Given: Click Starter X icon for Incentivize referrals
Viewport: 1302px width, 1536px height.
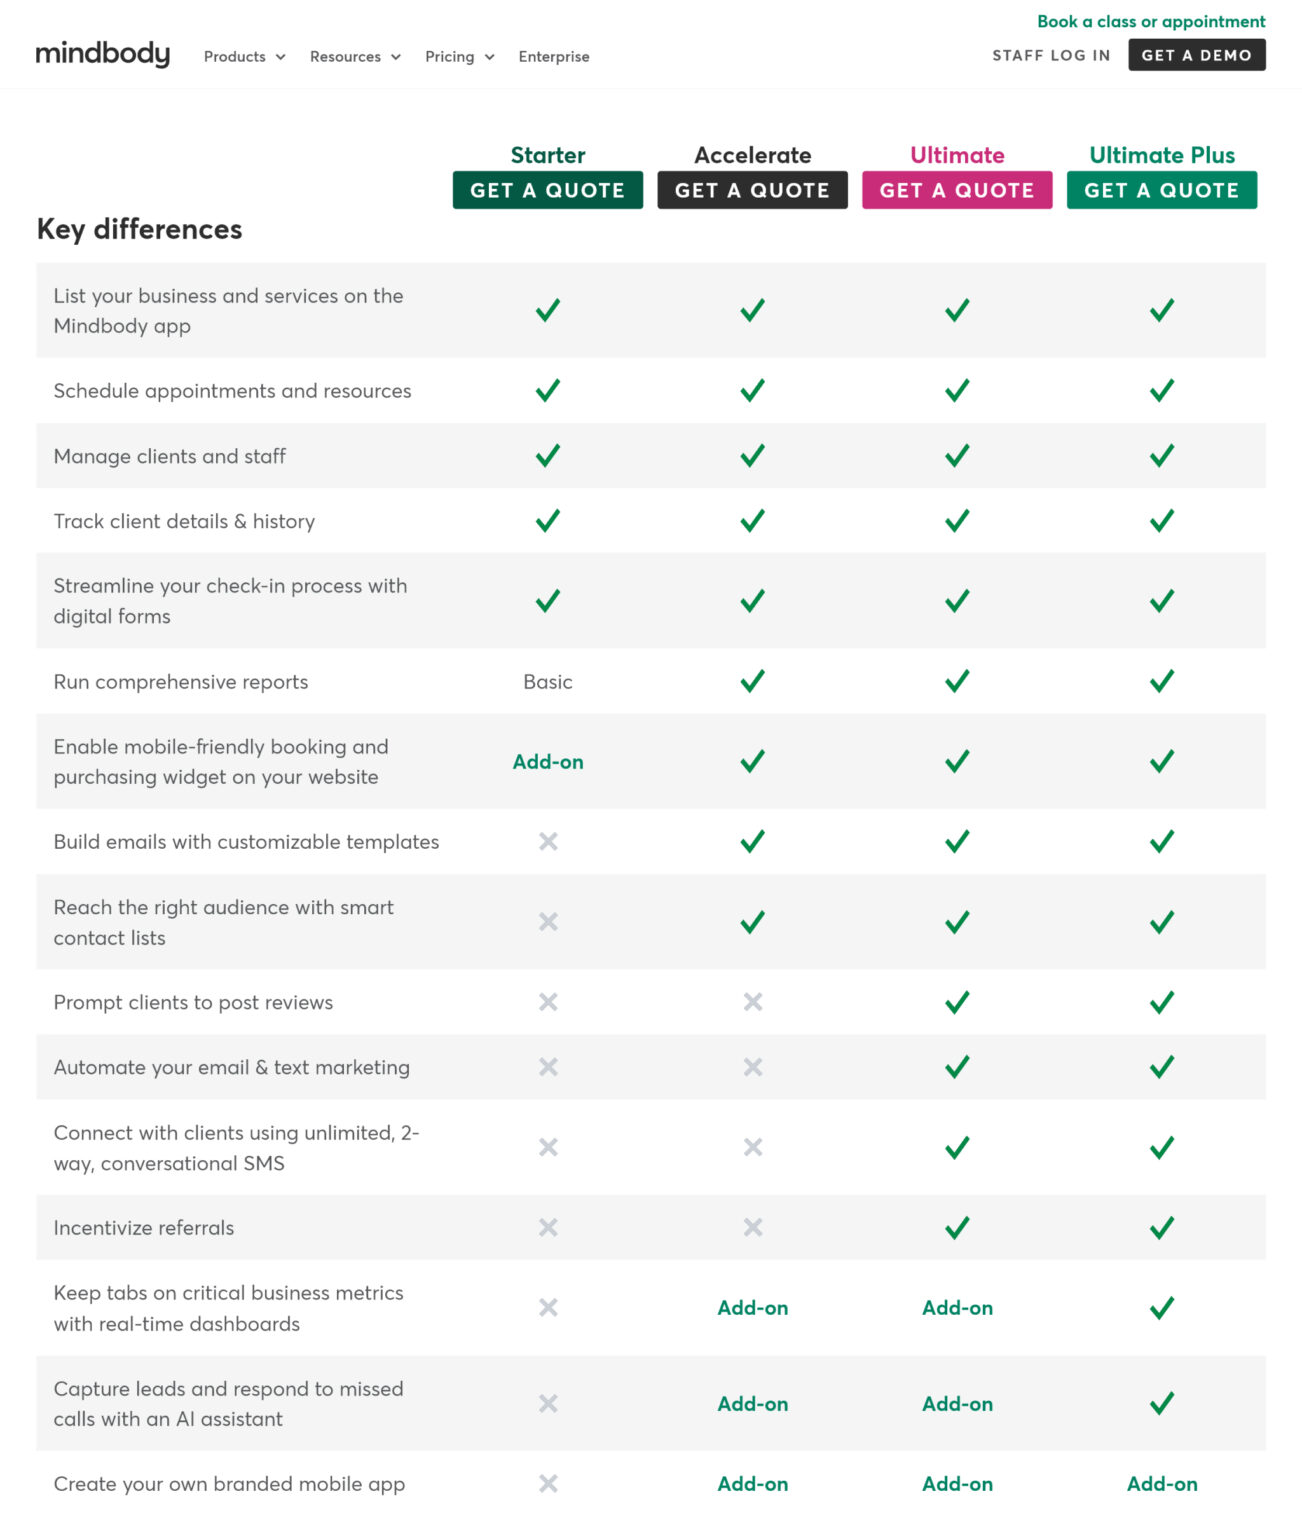Looking at the screenshot, I should [548, 1227].
